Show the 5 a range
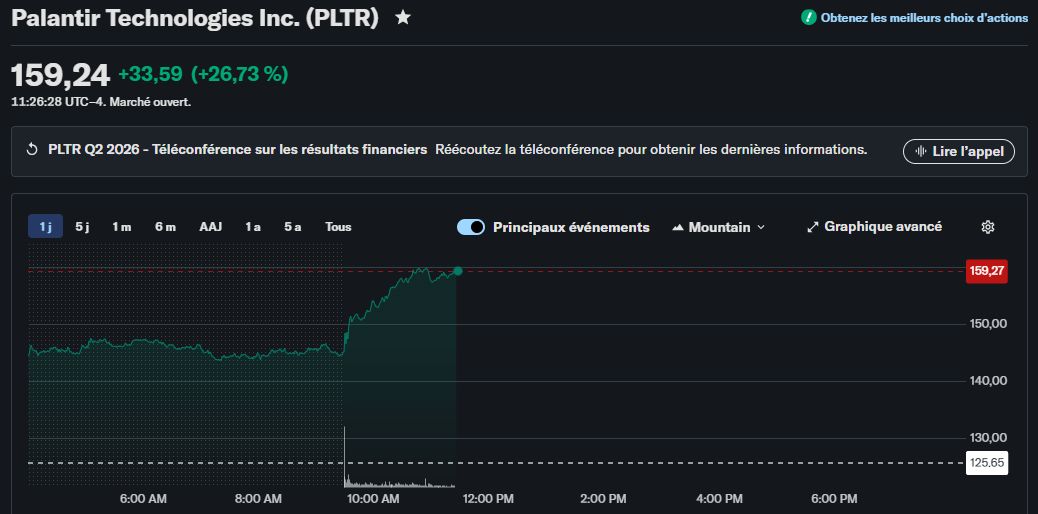Screen dimensions: 1038x514 point(293,227)
